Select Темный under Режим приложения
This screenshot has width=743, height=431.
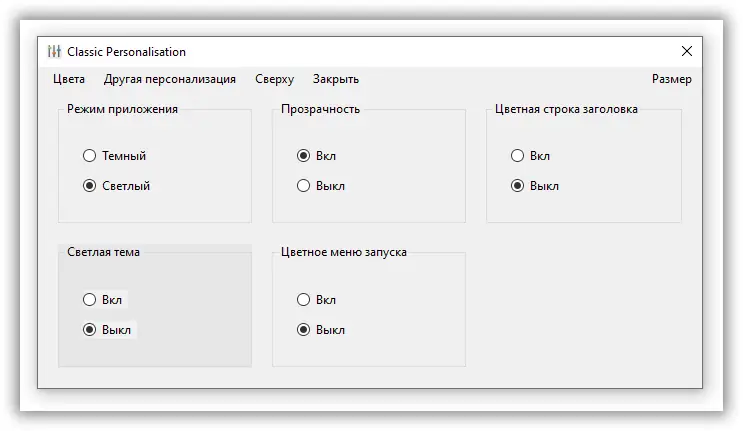click(90, 156)
